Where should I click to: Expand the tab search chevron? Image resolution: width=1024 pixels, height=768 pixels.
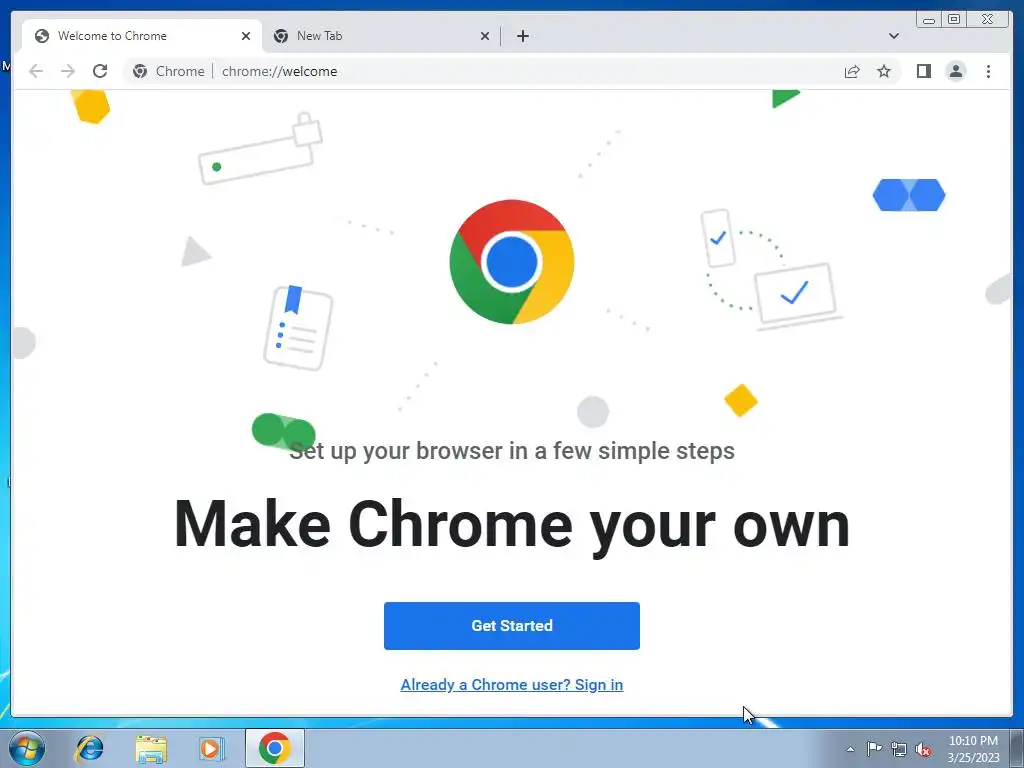click(x=893, y=36)
